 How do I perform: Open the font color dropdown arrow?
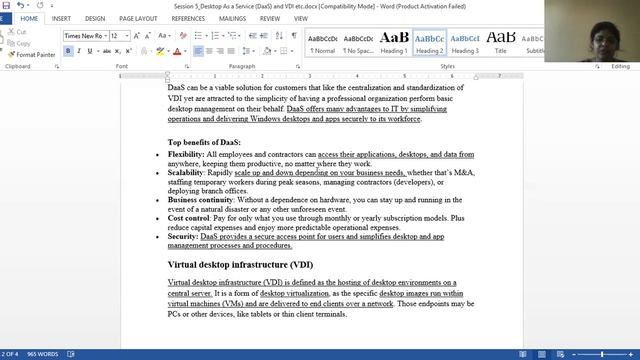pyautogui.click(x=185, y=51)
